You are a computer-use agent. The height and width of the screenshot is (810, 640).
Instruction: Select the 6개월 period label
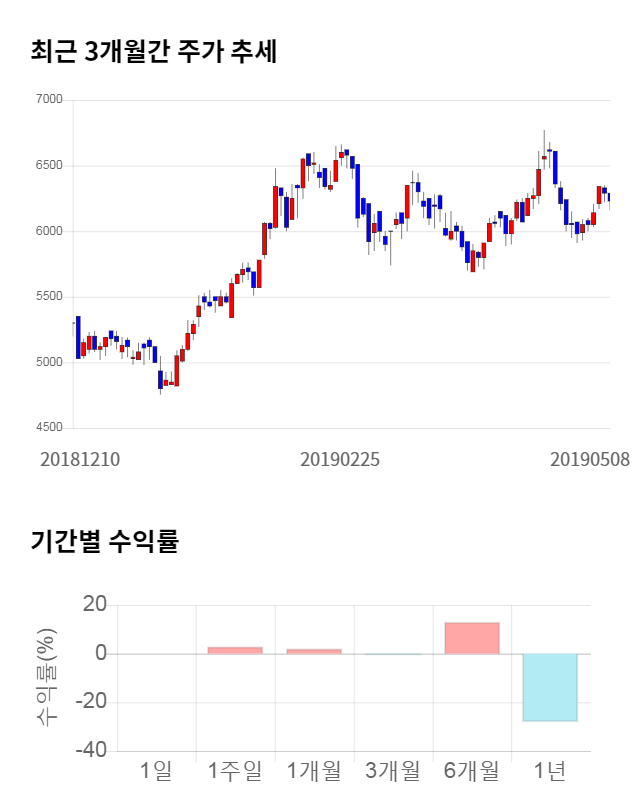[472, 771]
